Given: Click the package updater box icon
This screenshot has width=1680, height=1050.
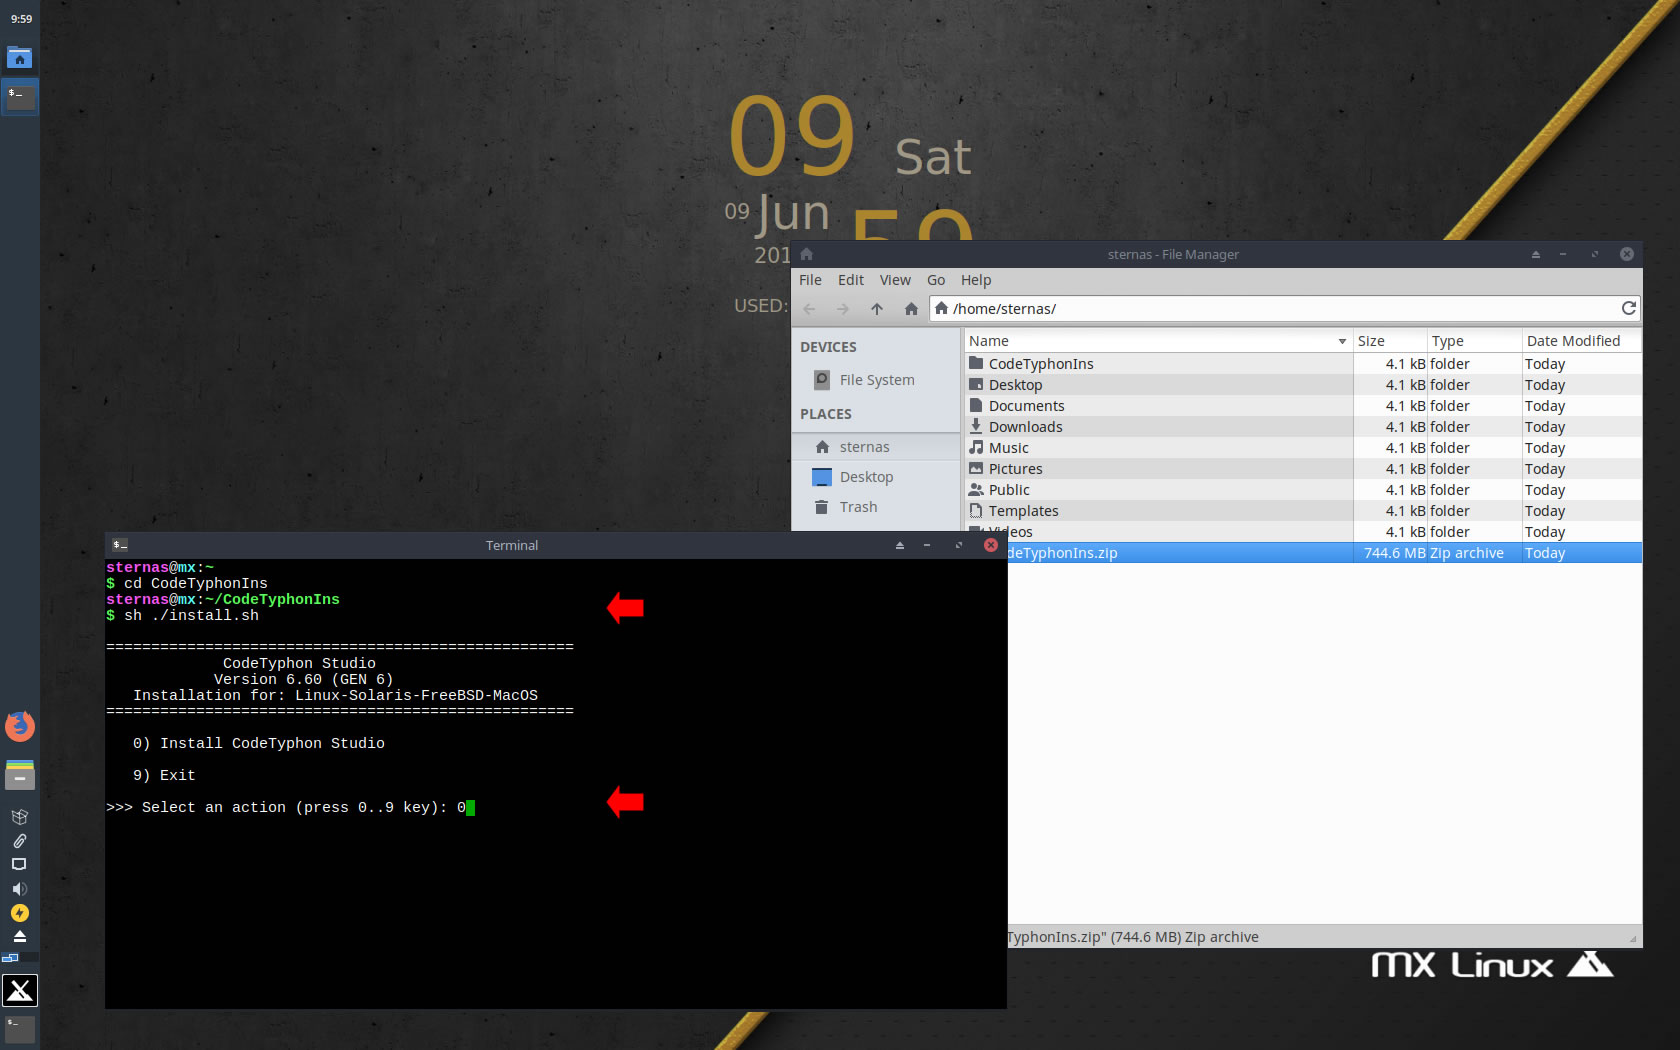Looking at the screenshot, I should coord(19,817).
